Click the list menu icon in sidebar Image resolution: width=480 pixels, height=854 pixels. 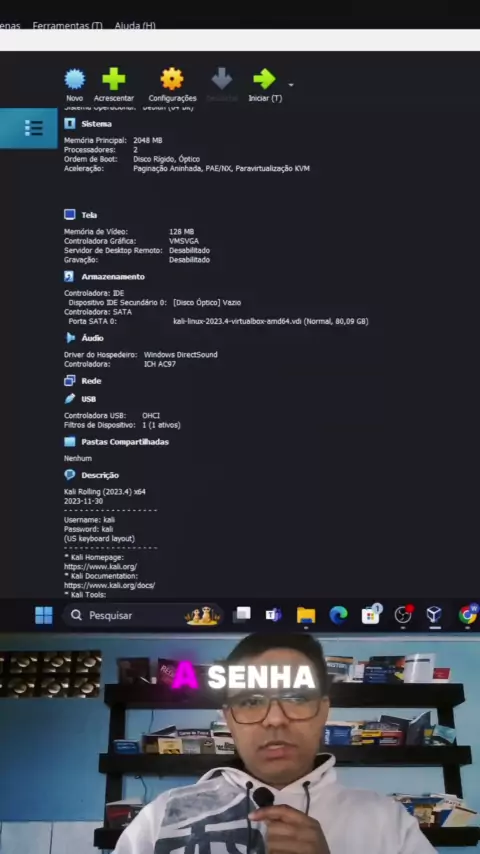tap(33, 129)
